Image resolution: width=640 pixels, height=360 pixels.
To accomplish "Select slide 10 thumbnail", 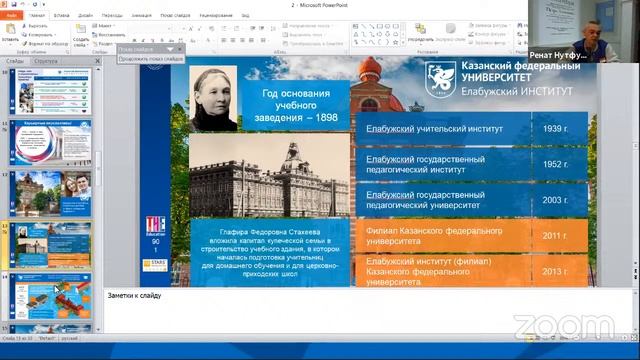I will [50, 91].
